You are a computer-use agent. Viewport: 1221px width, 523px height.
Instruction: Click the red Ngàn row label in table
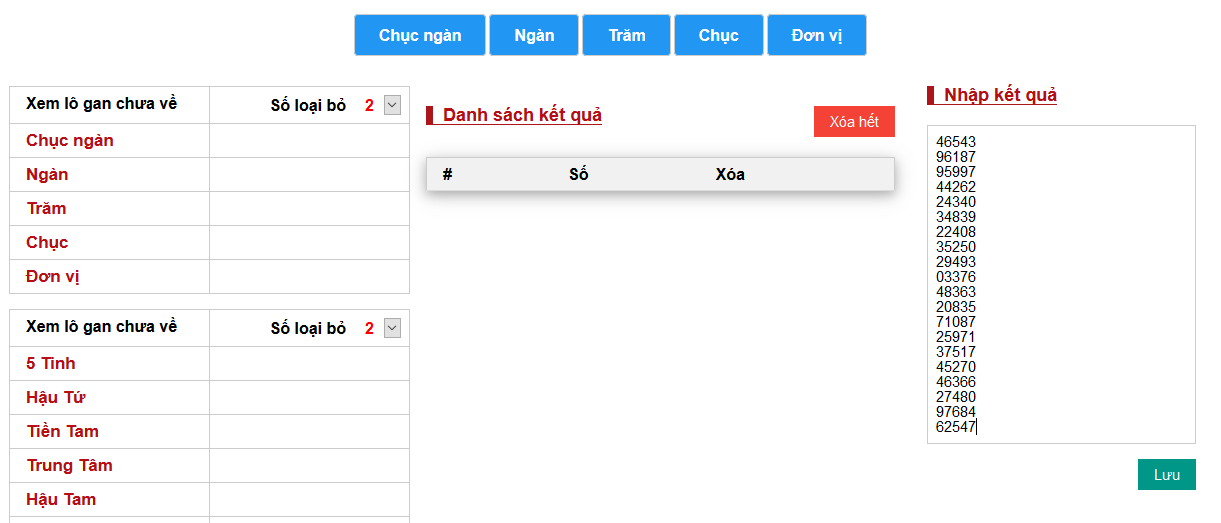[x=47, y=174]
